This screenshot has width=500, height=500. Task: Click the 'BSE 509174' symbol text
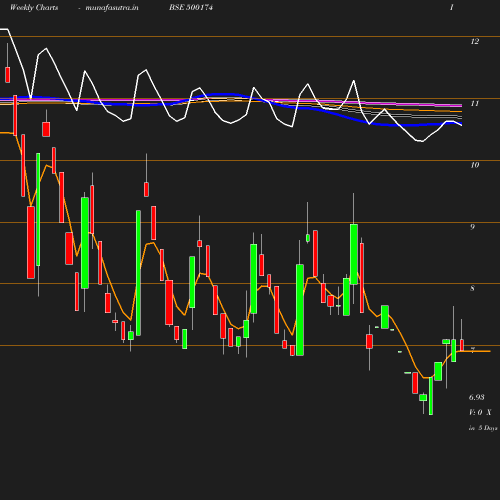191,7
